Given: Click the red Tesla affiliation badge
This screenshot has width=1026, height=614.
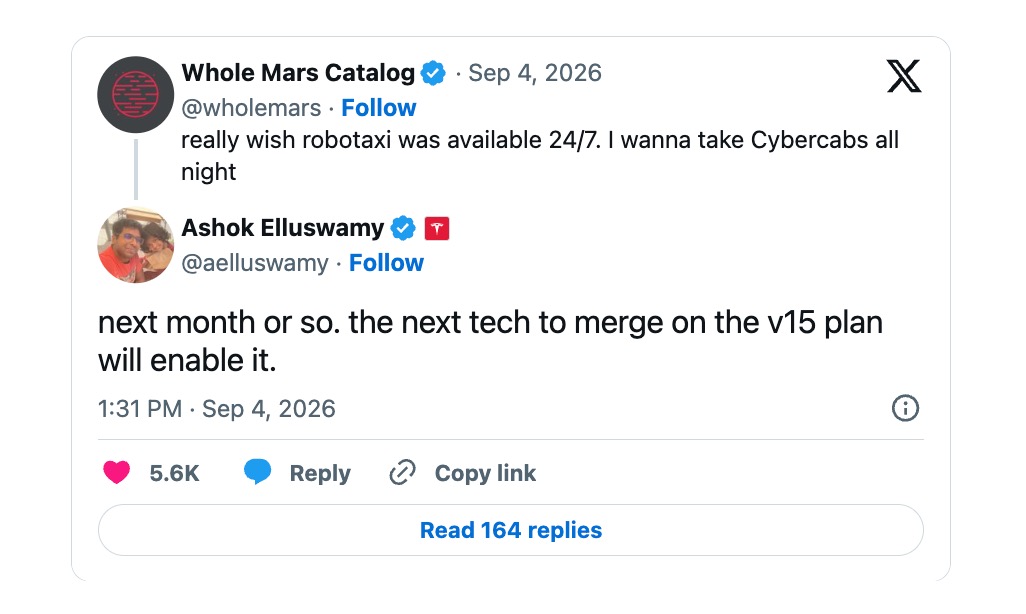Looking at the screenshot, I should 437,228.
